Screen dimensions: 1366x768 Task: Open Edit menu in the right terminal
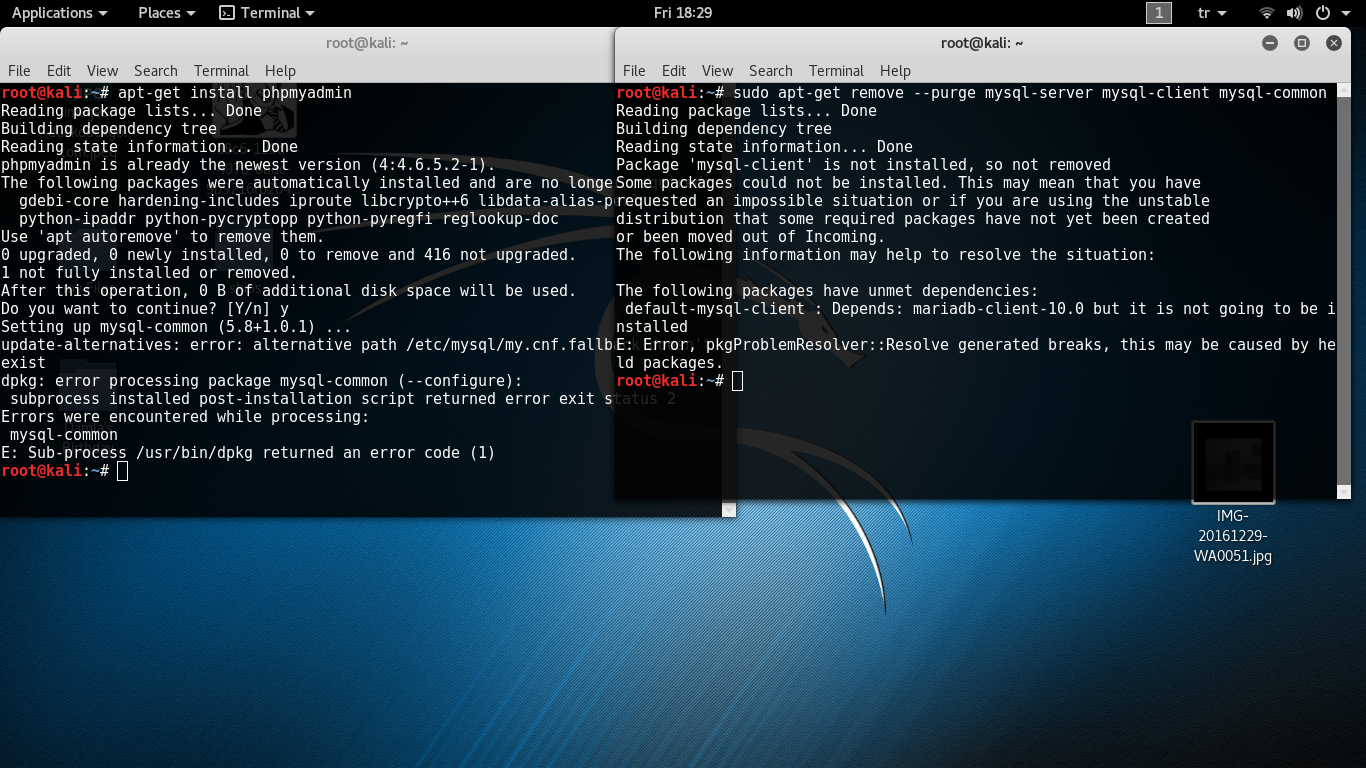(674, 71)
